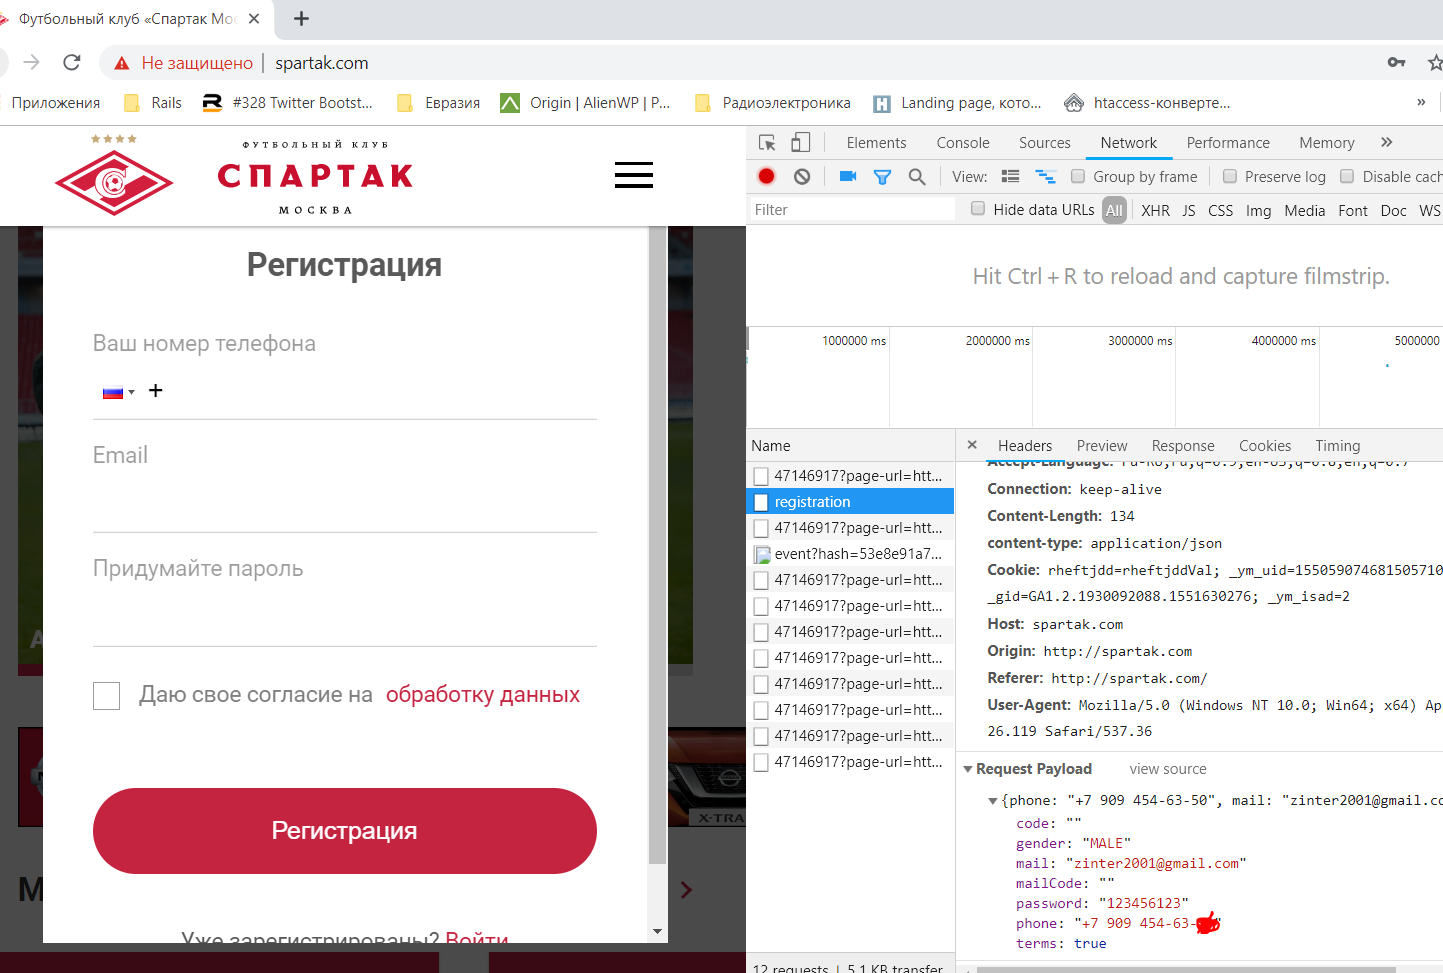This screenshot has height=973, width=1443.
Task: Click the DevTools inspect element picker icon
Action: [767, 143]
